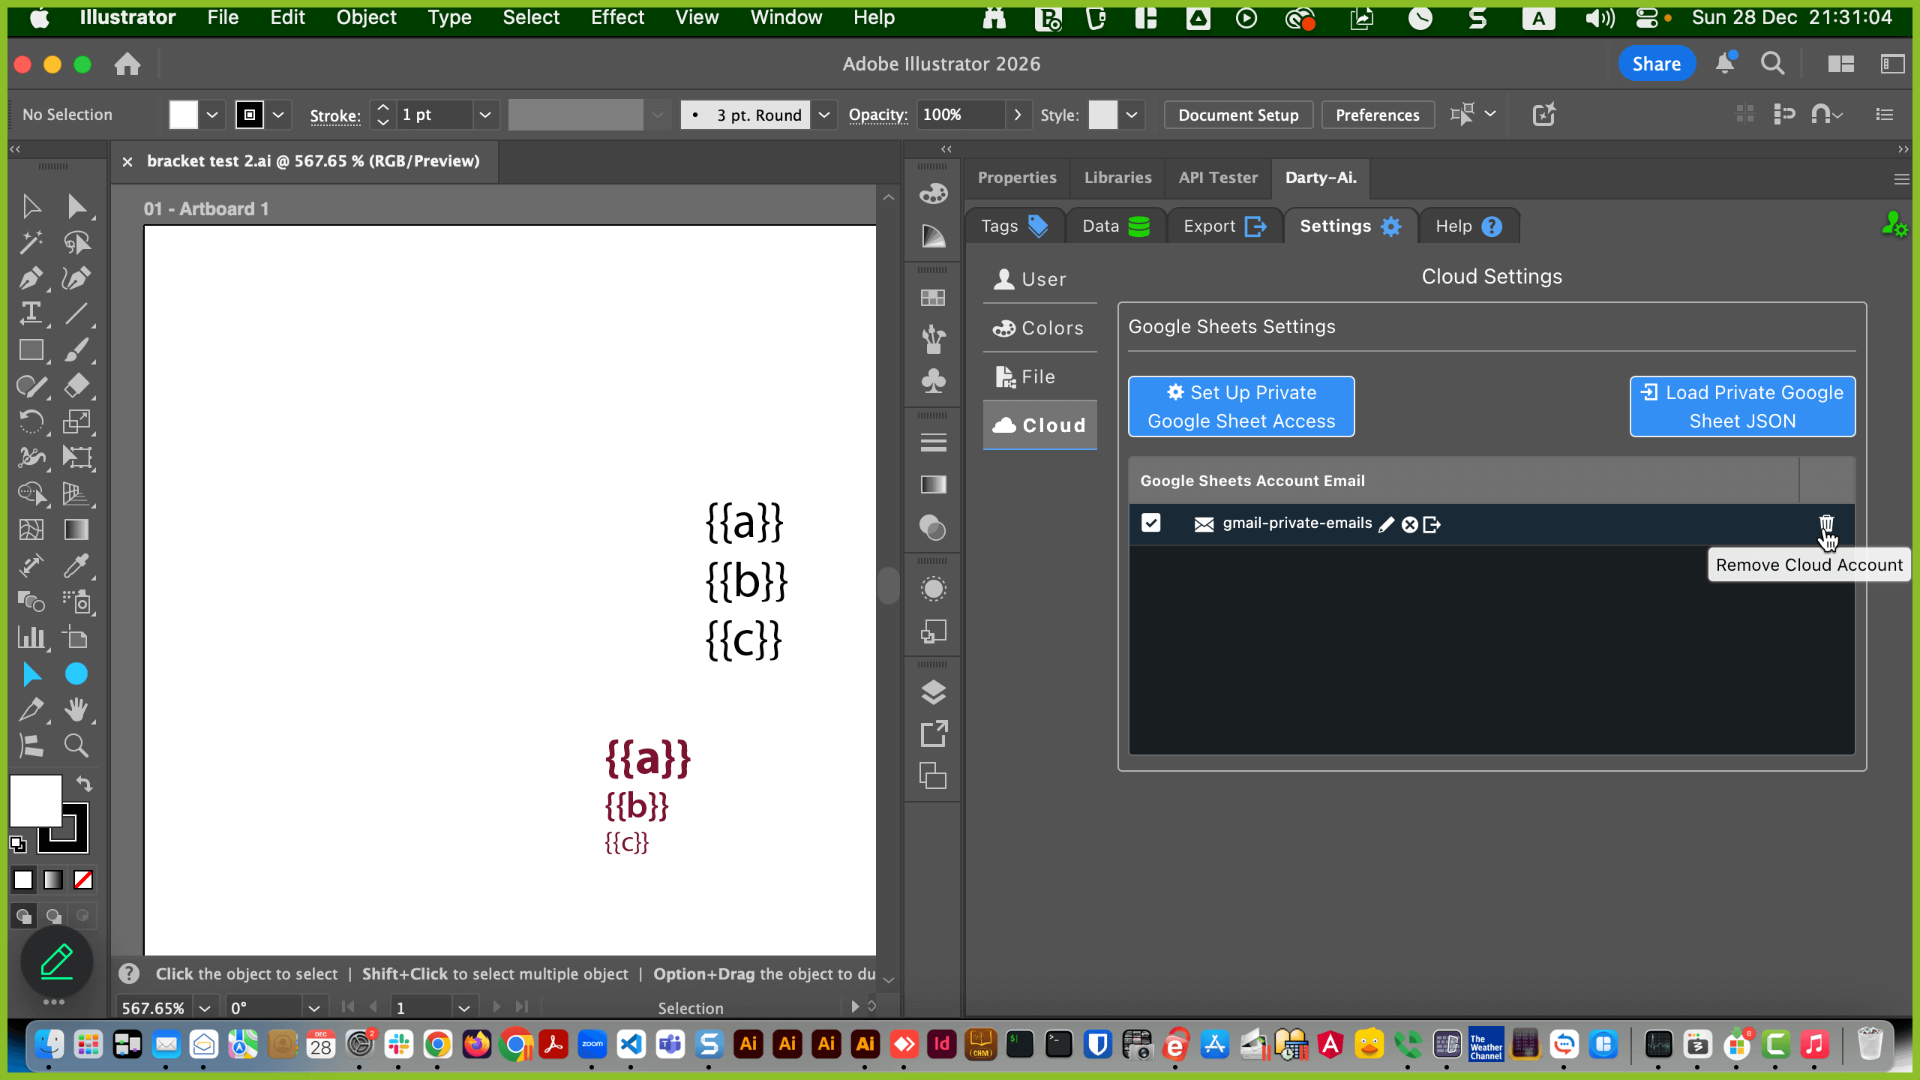Open the stroke weight dropdown
This screenshot has width=1920, height=1080.
pyautogui.click(x=485, y=115)
